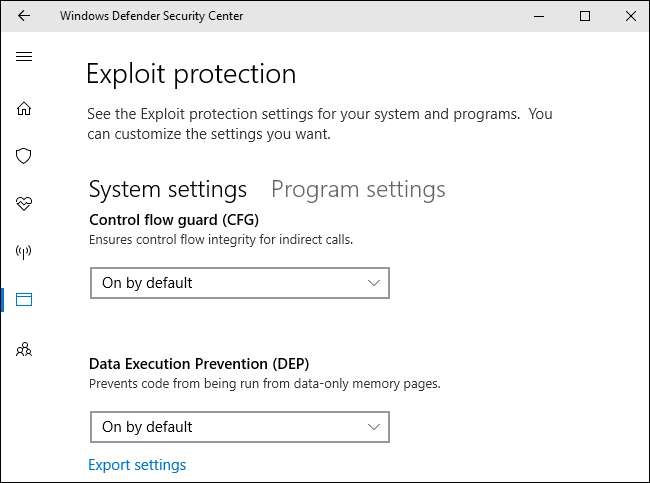Expand Data Execution Prevention dropdown

click(x=239, y=427)
